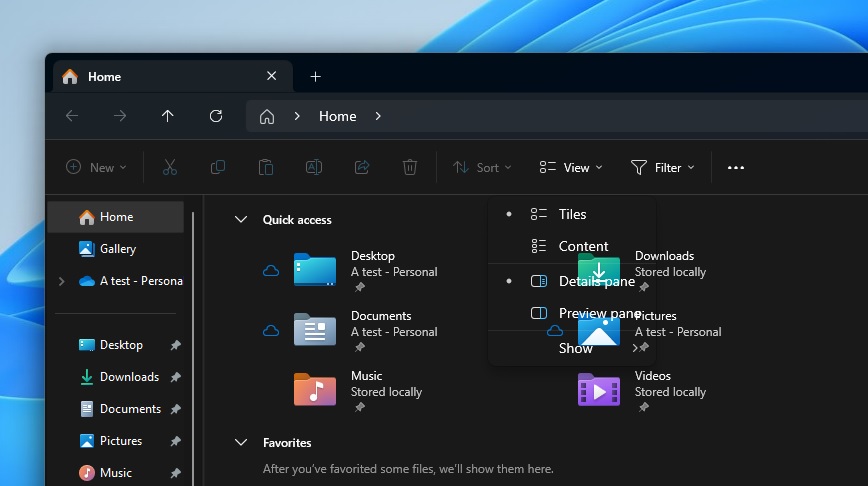Click the Paste clipboard icon

point(266,167)
